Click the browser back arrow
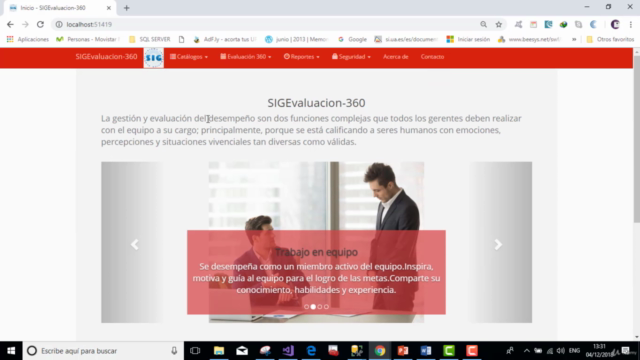This screenshot has width=640, height=360. point(10,24)
